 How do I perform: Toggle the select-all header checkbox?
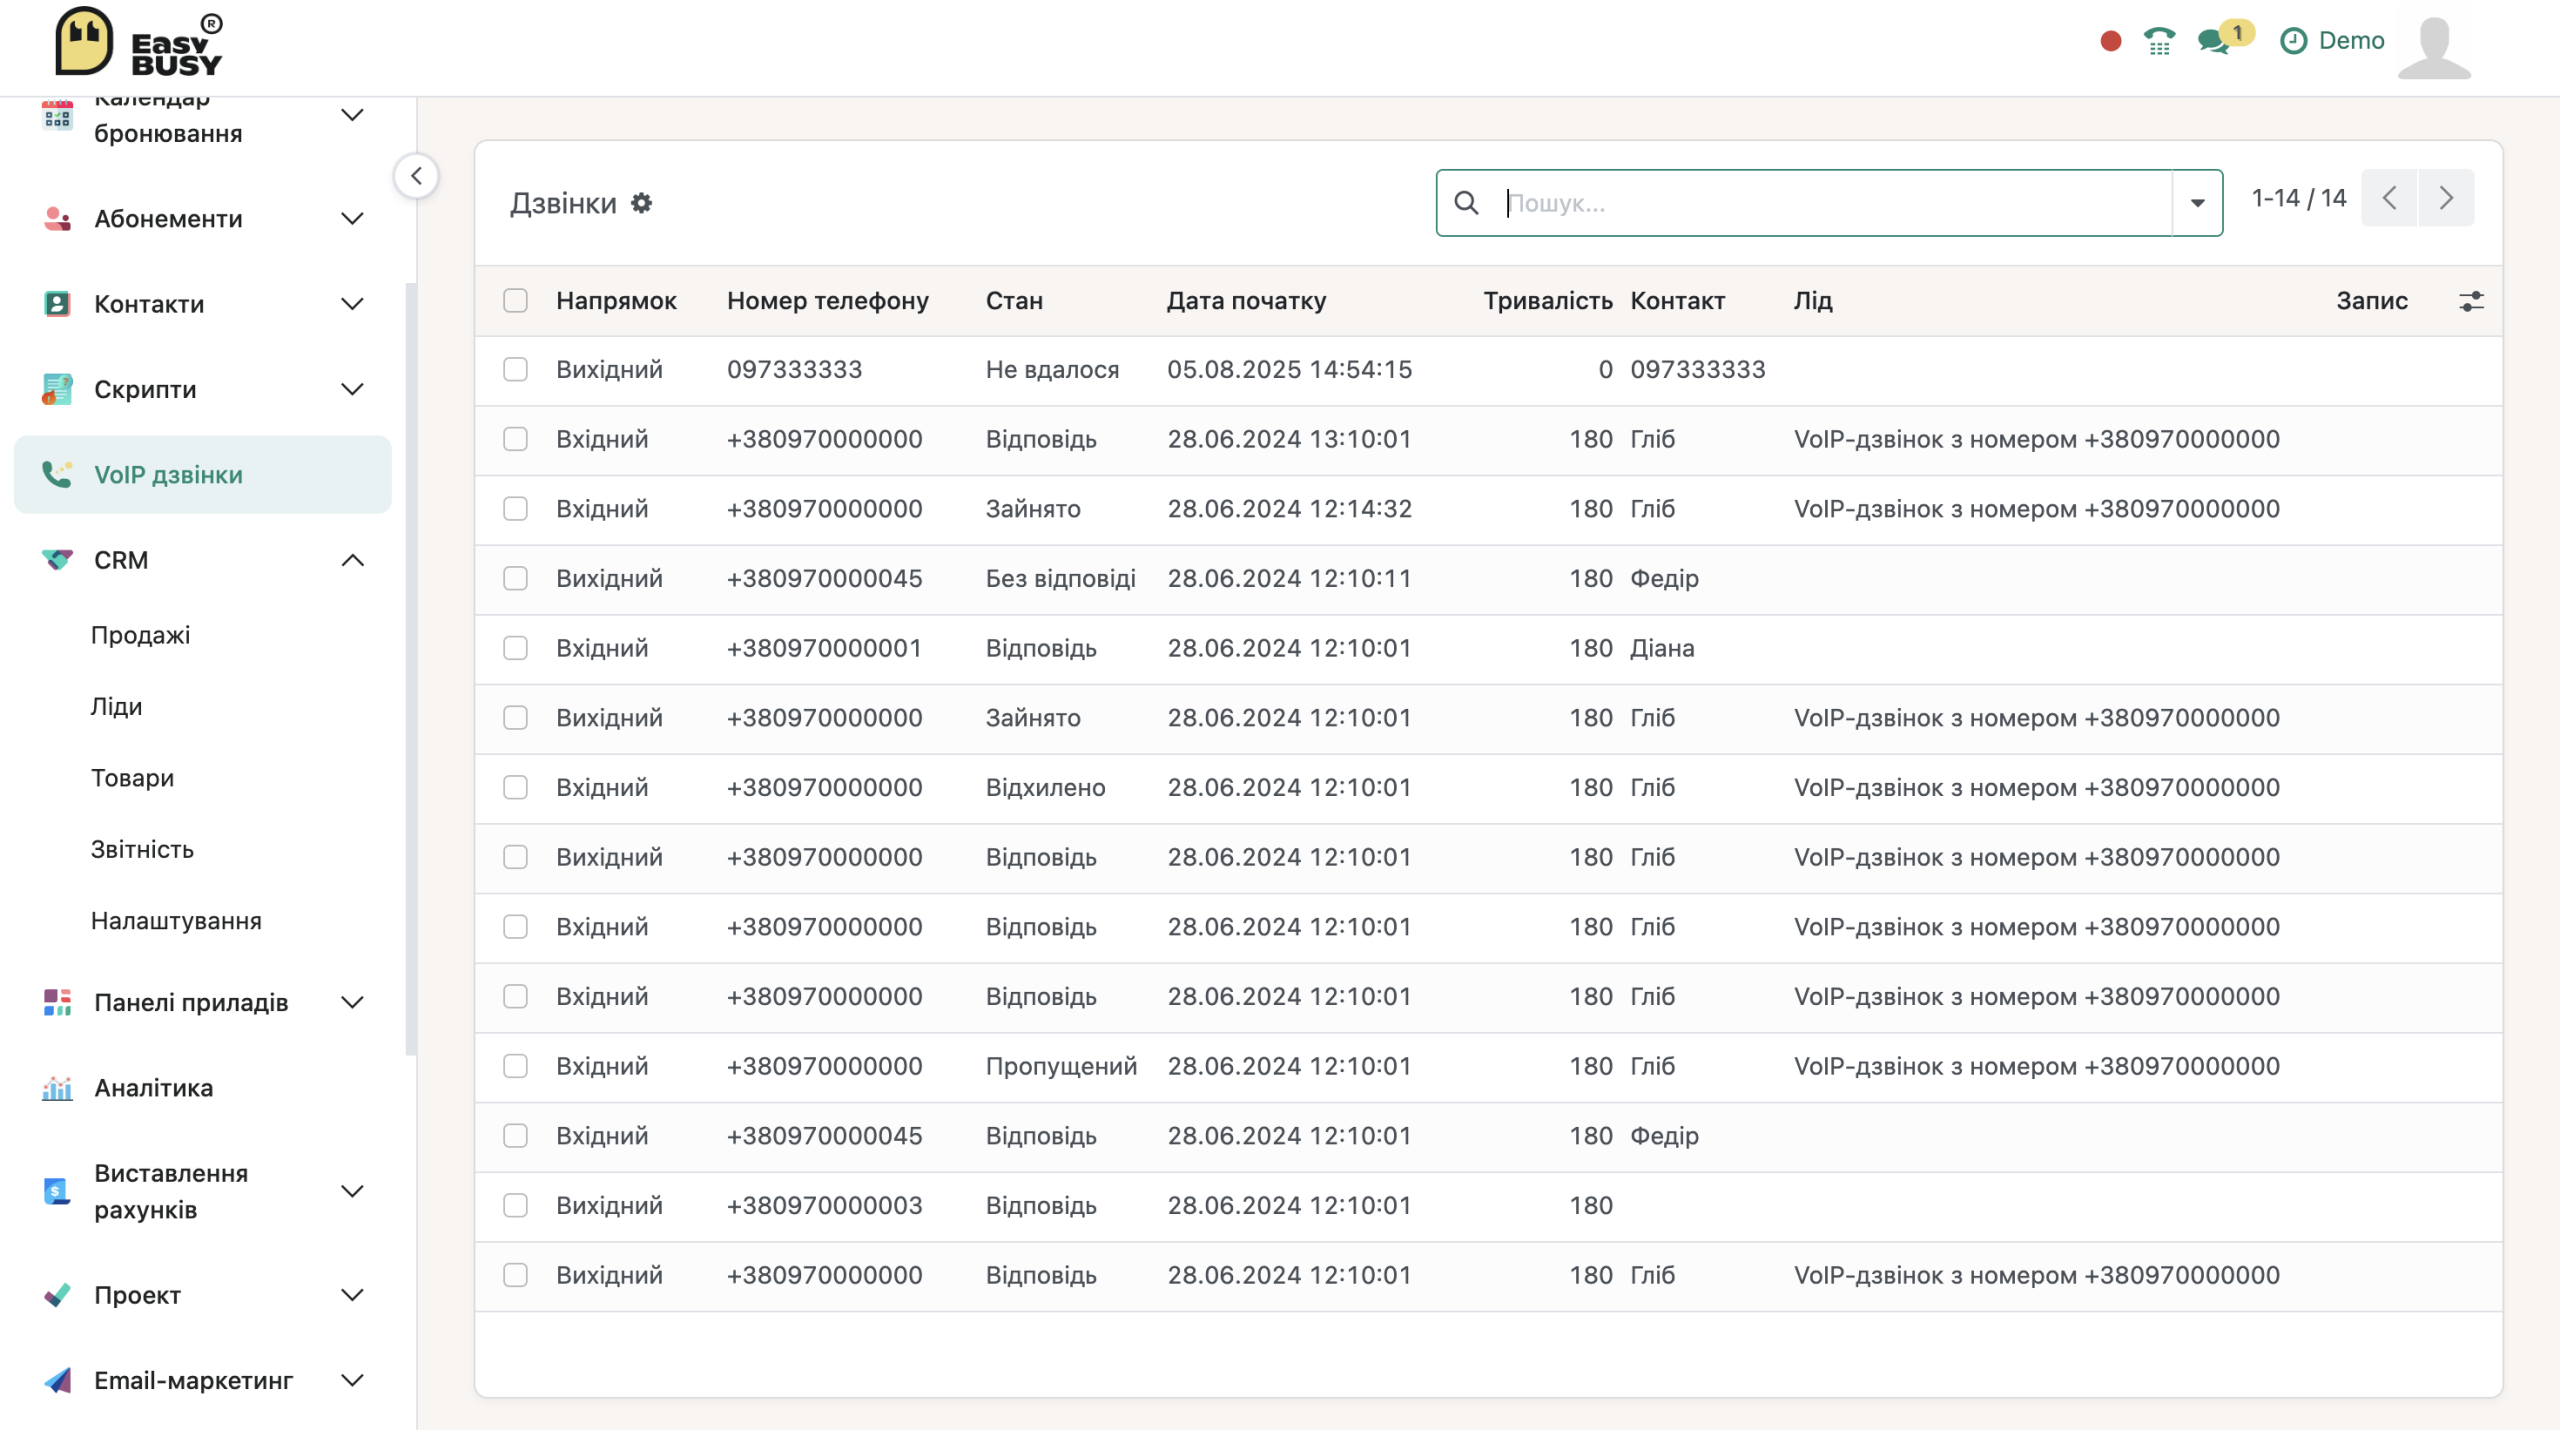pyautogui.click(x=515, y=300)
